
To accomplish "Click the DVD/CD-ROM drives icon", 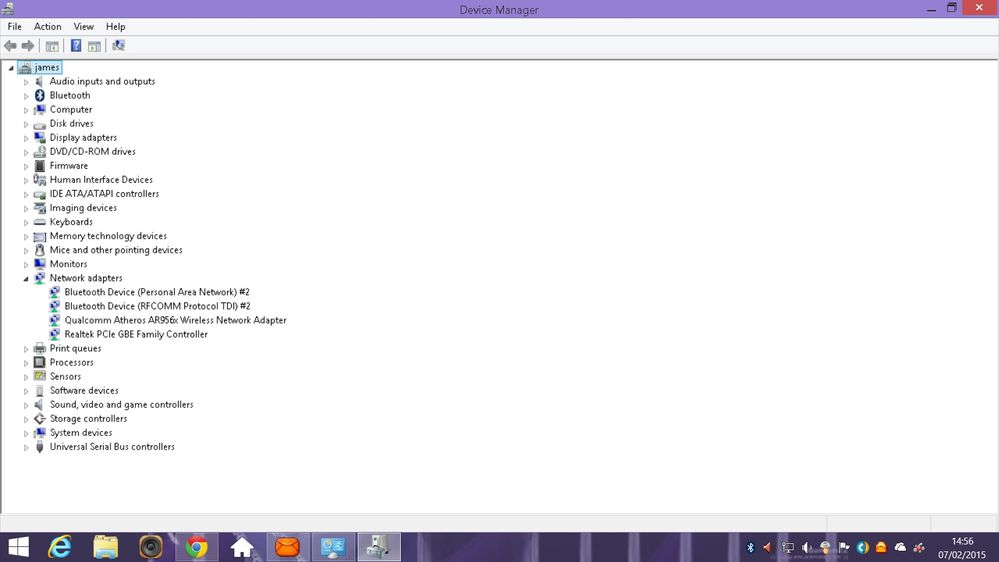I will 40,152.
